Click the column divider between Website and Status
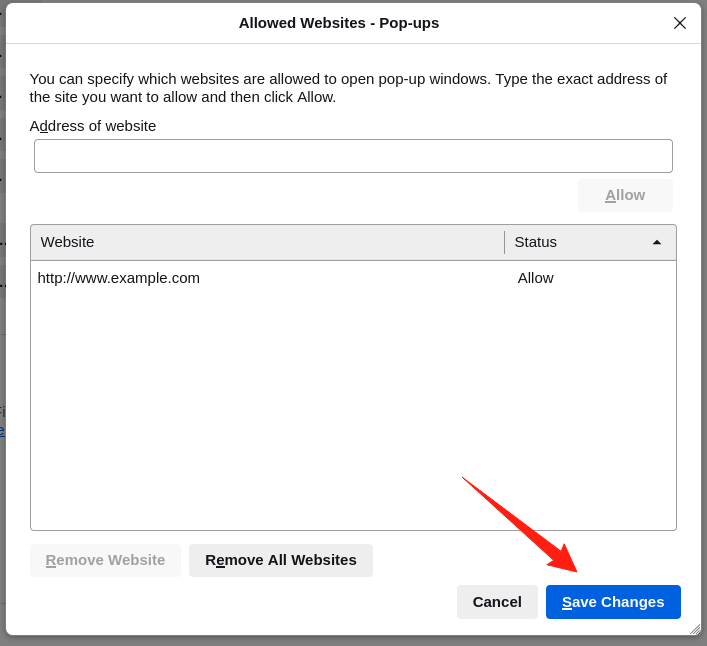707x646 pixels. coord(505,242)
